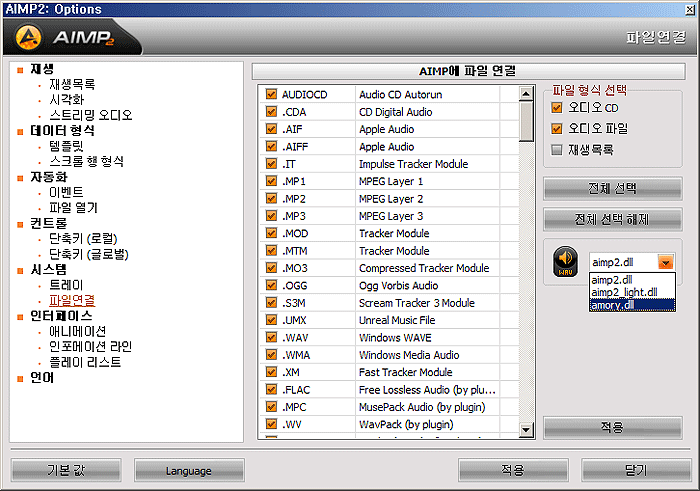Click the bottom 적용 button beside 닫기

click(513, 470)
